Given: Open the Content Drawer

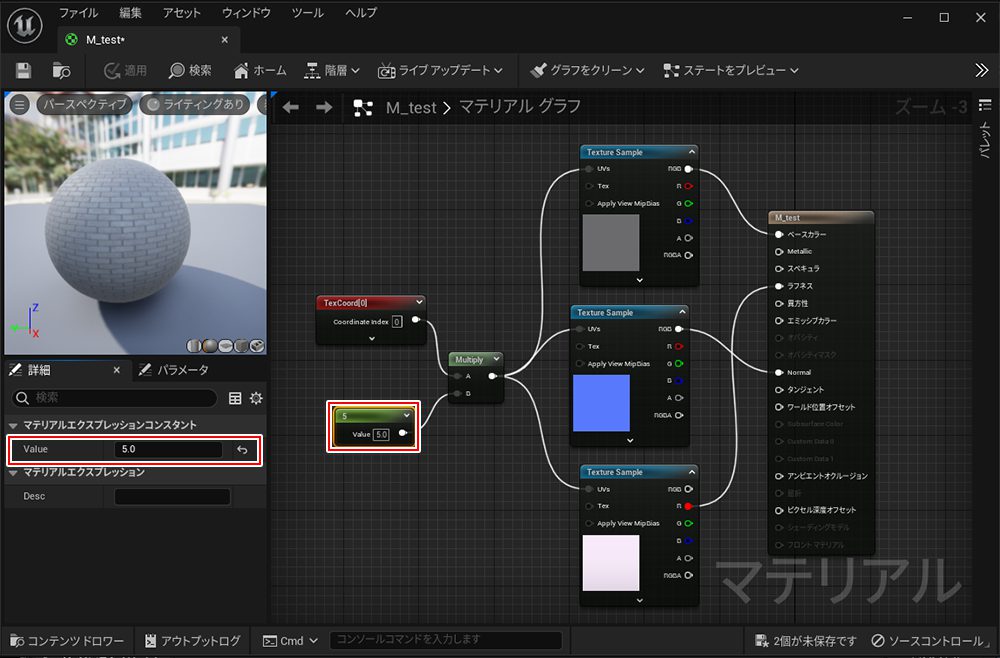Looking at the screenshot, I should (66, 641).
